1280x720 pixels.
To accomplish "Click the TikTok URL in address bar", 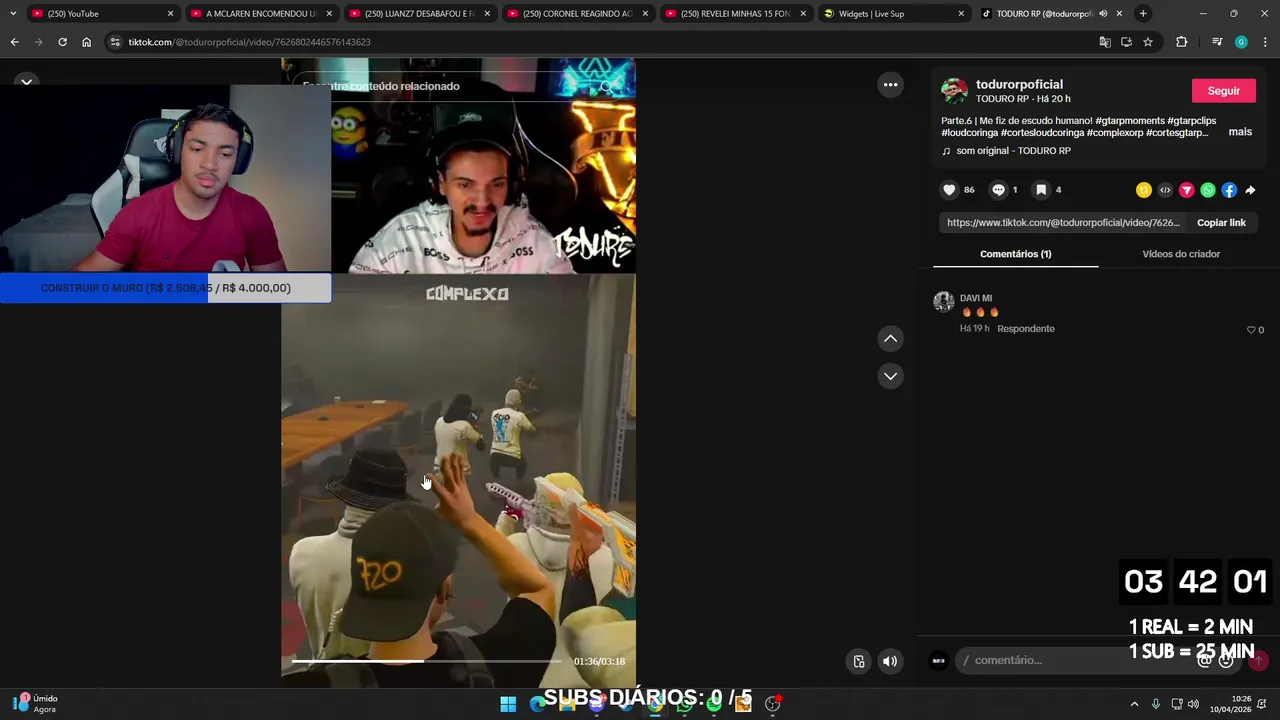I will point(249,42).
